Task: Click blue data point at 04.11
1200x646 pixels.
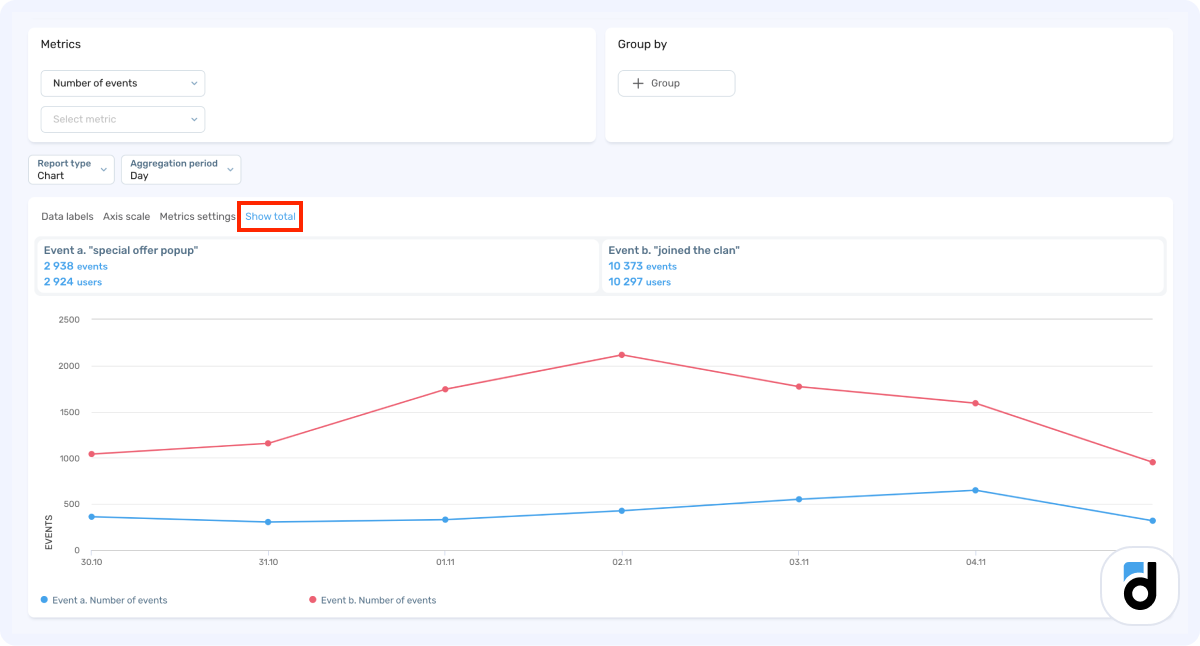Action: (x=975, y=490)
